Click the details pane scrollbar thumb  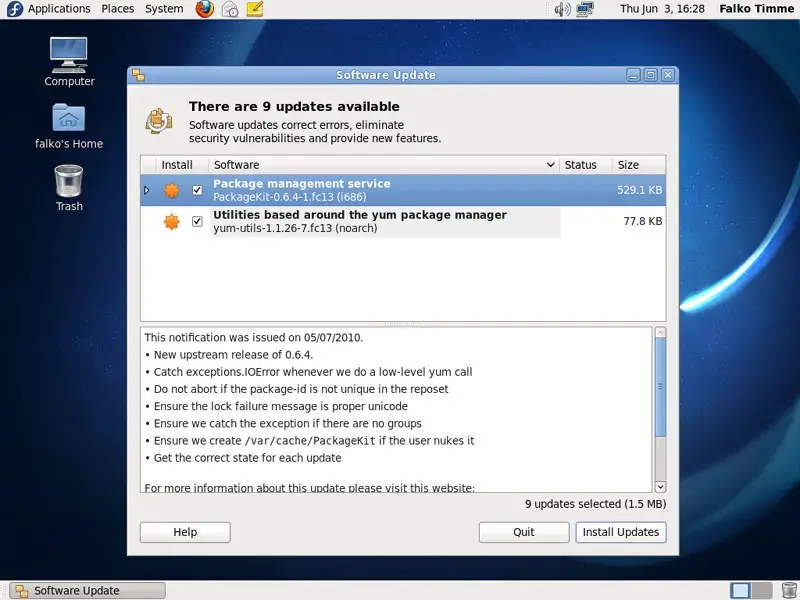(660, 387)
